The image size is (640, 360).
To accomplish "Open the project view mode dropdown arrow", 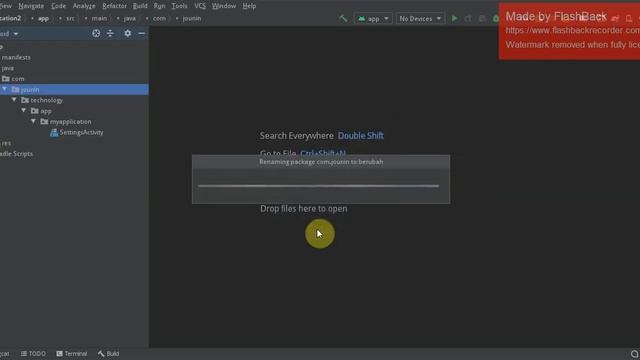I will [16, 34].
